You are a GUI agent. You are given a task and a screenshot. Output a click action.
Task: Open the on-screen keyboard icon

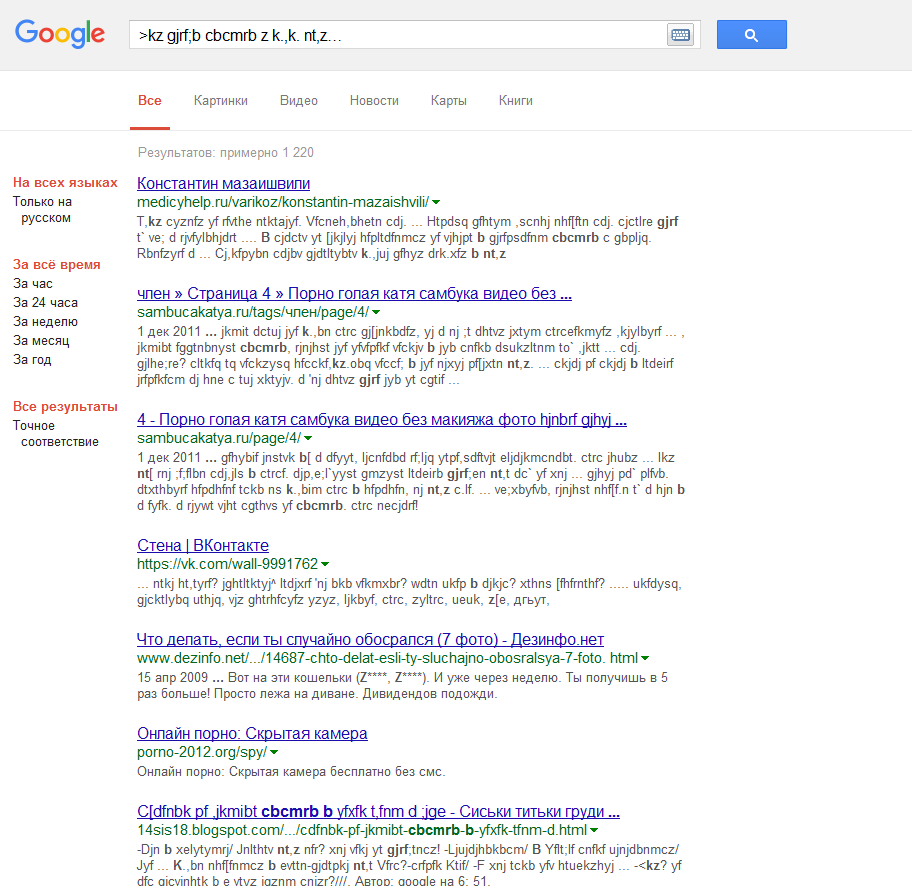pyautogui.click(x=680, y=35)
